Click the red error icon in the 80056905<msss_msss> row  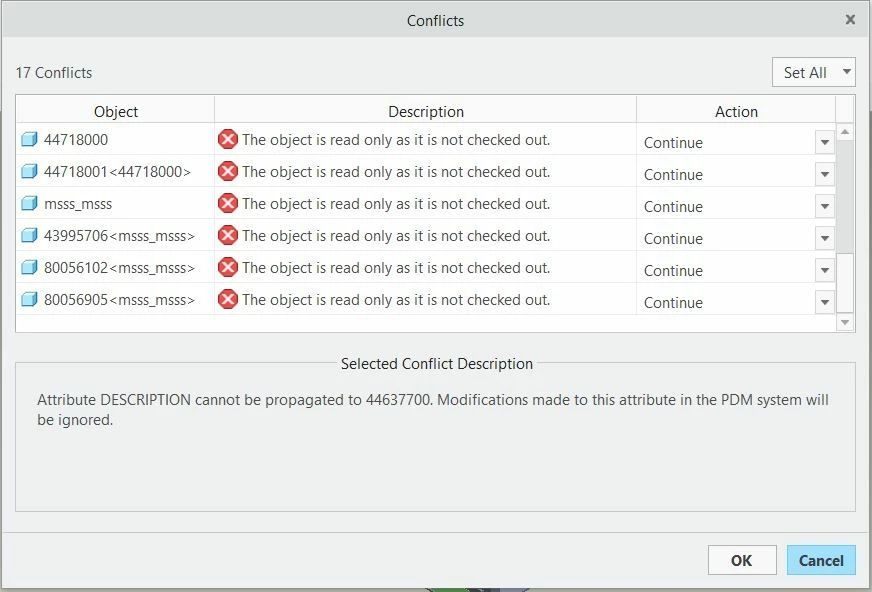(x=227, y=300)
